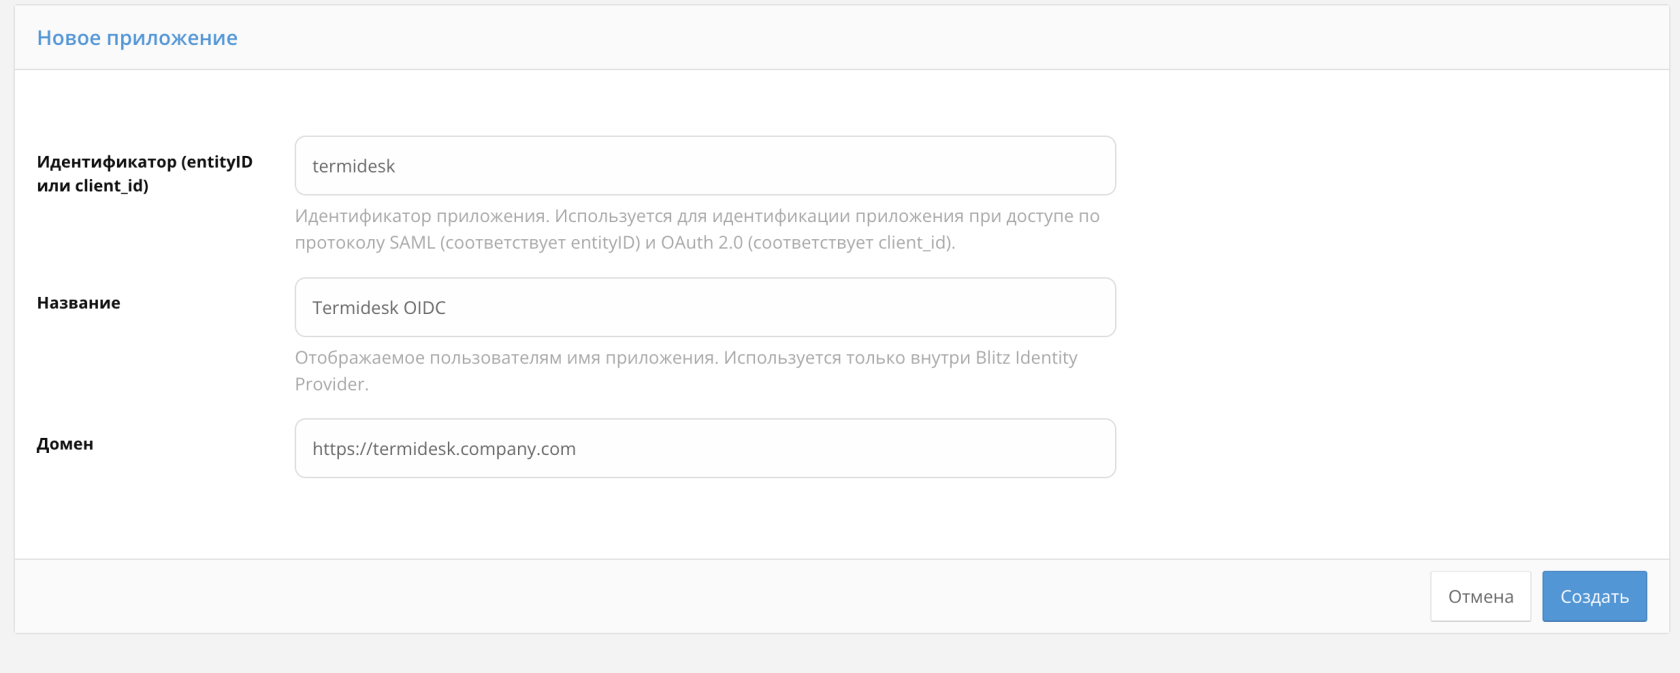Cancel with the Отмена button
This screenshot has width=1680, height=673.
1480,596
